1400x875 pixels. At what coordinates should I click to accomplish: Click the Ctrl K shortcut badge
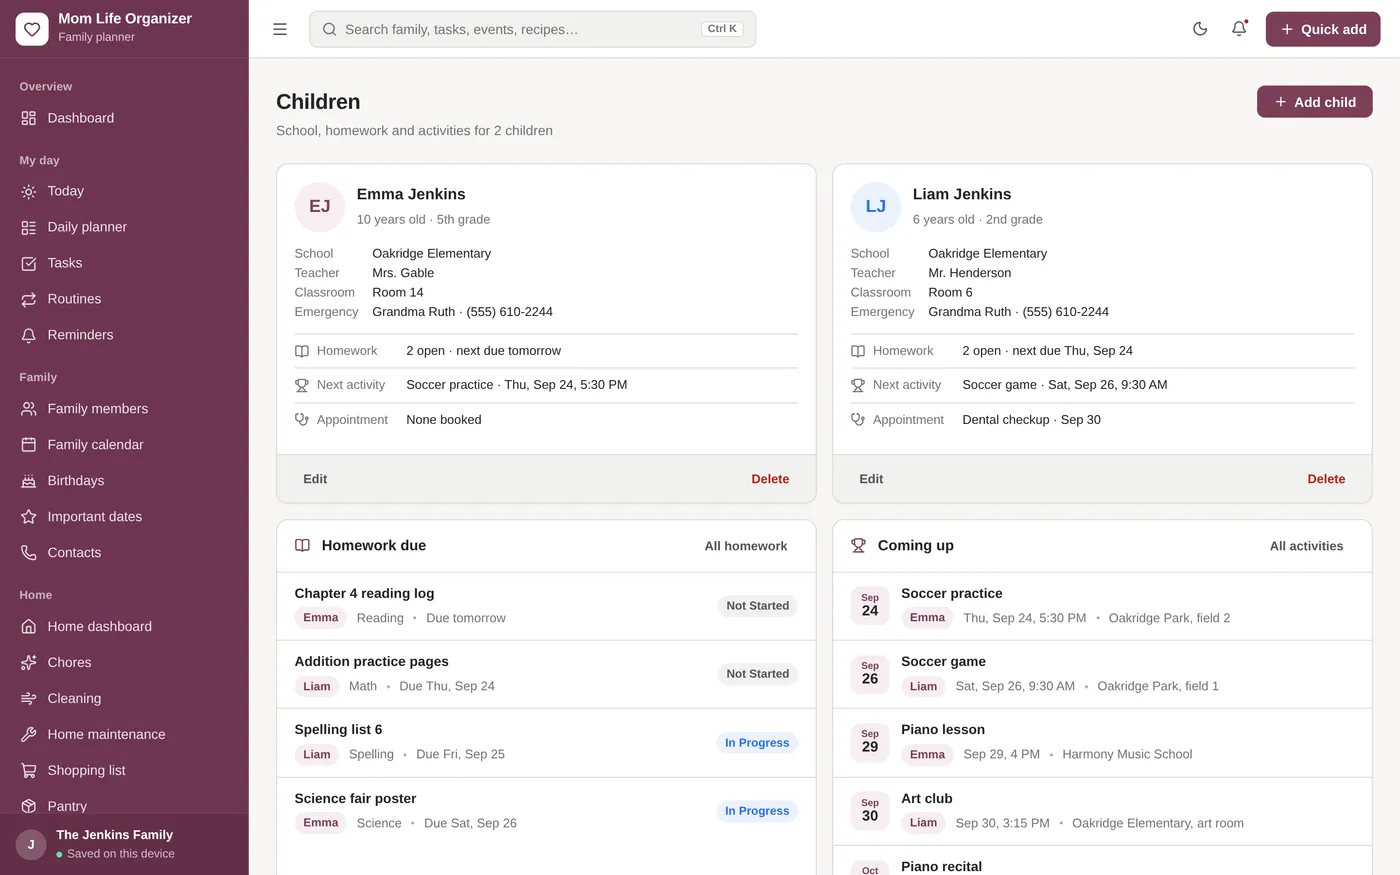coord(722,29)
